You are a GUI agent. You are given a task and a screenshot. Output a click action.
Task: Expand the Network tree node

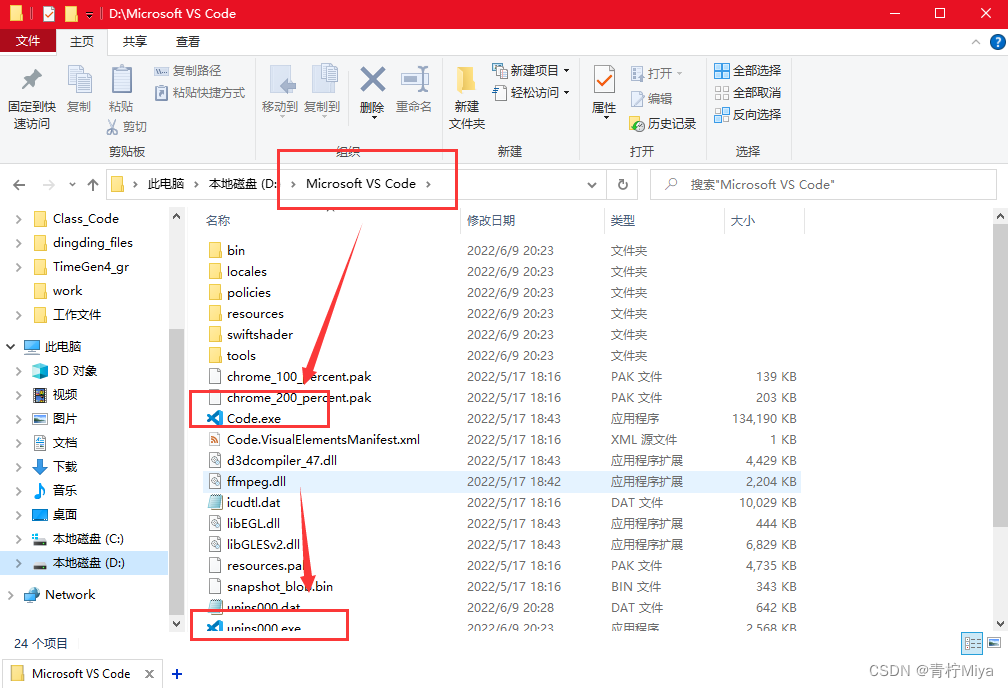[10, 595]
